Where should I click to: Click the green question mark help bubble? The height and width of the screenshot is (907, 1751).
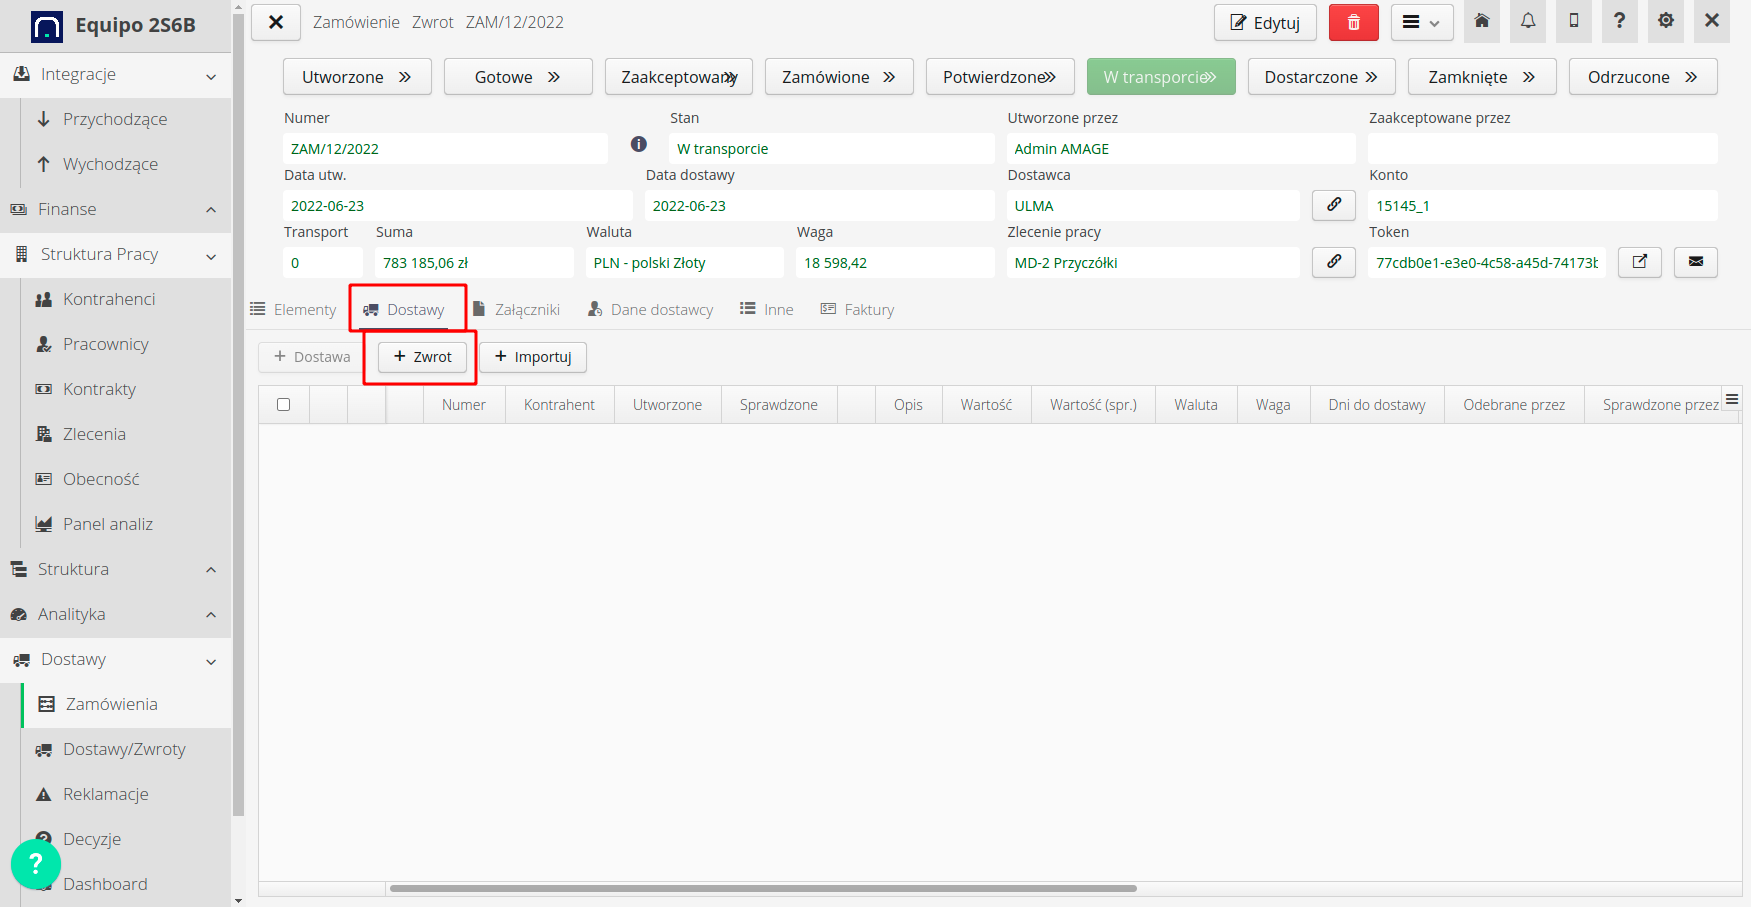(x=36, y=863)
